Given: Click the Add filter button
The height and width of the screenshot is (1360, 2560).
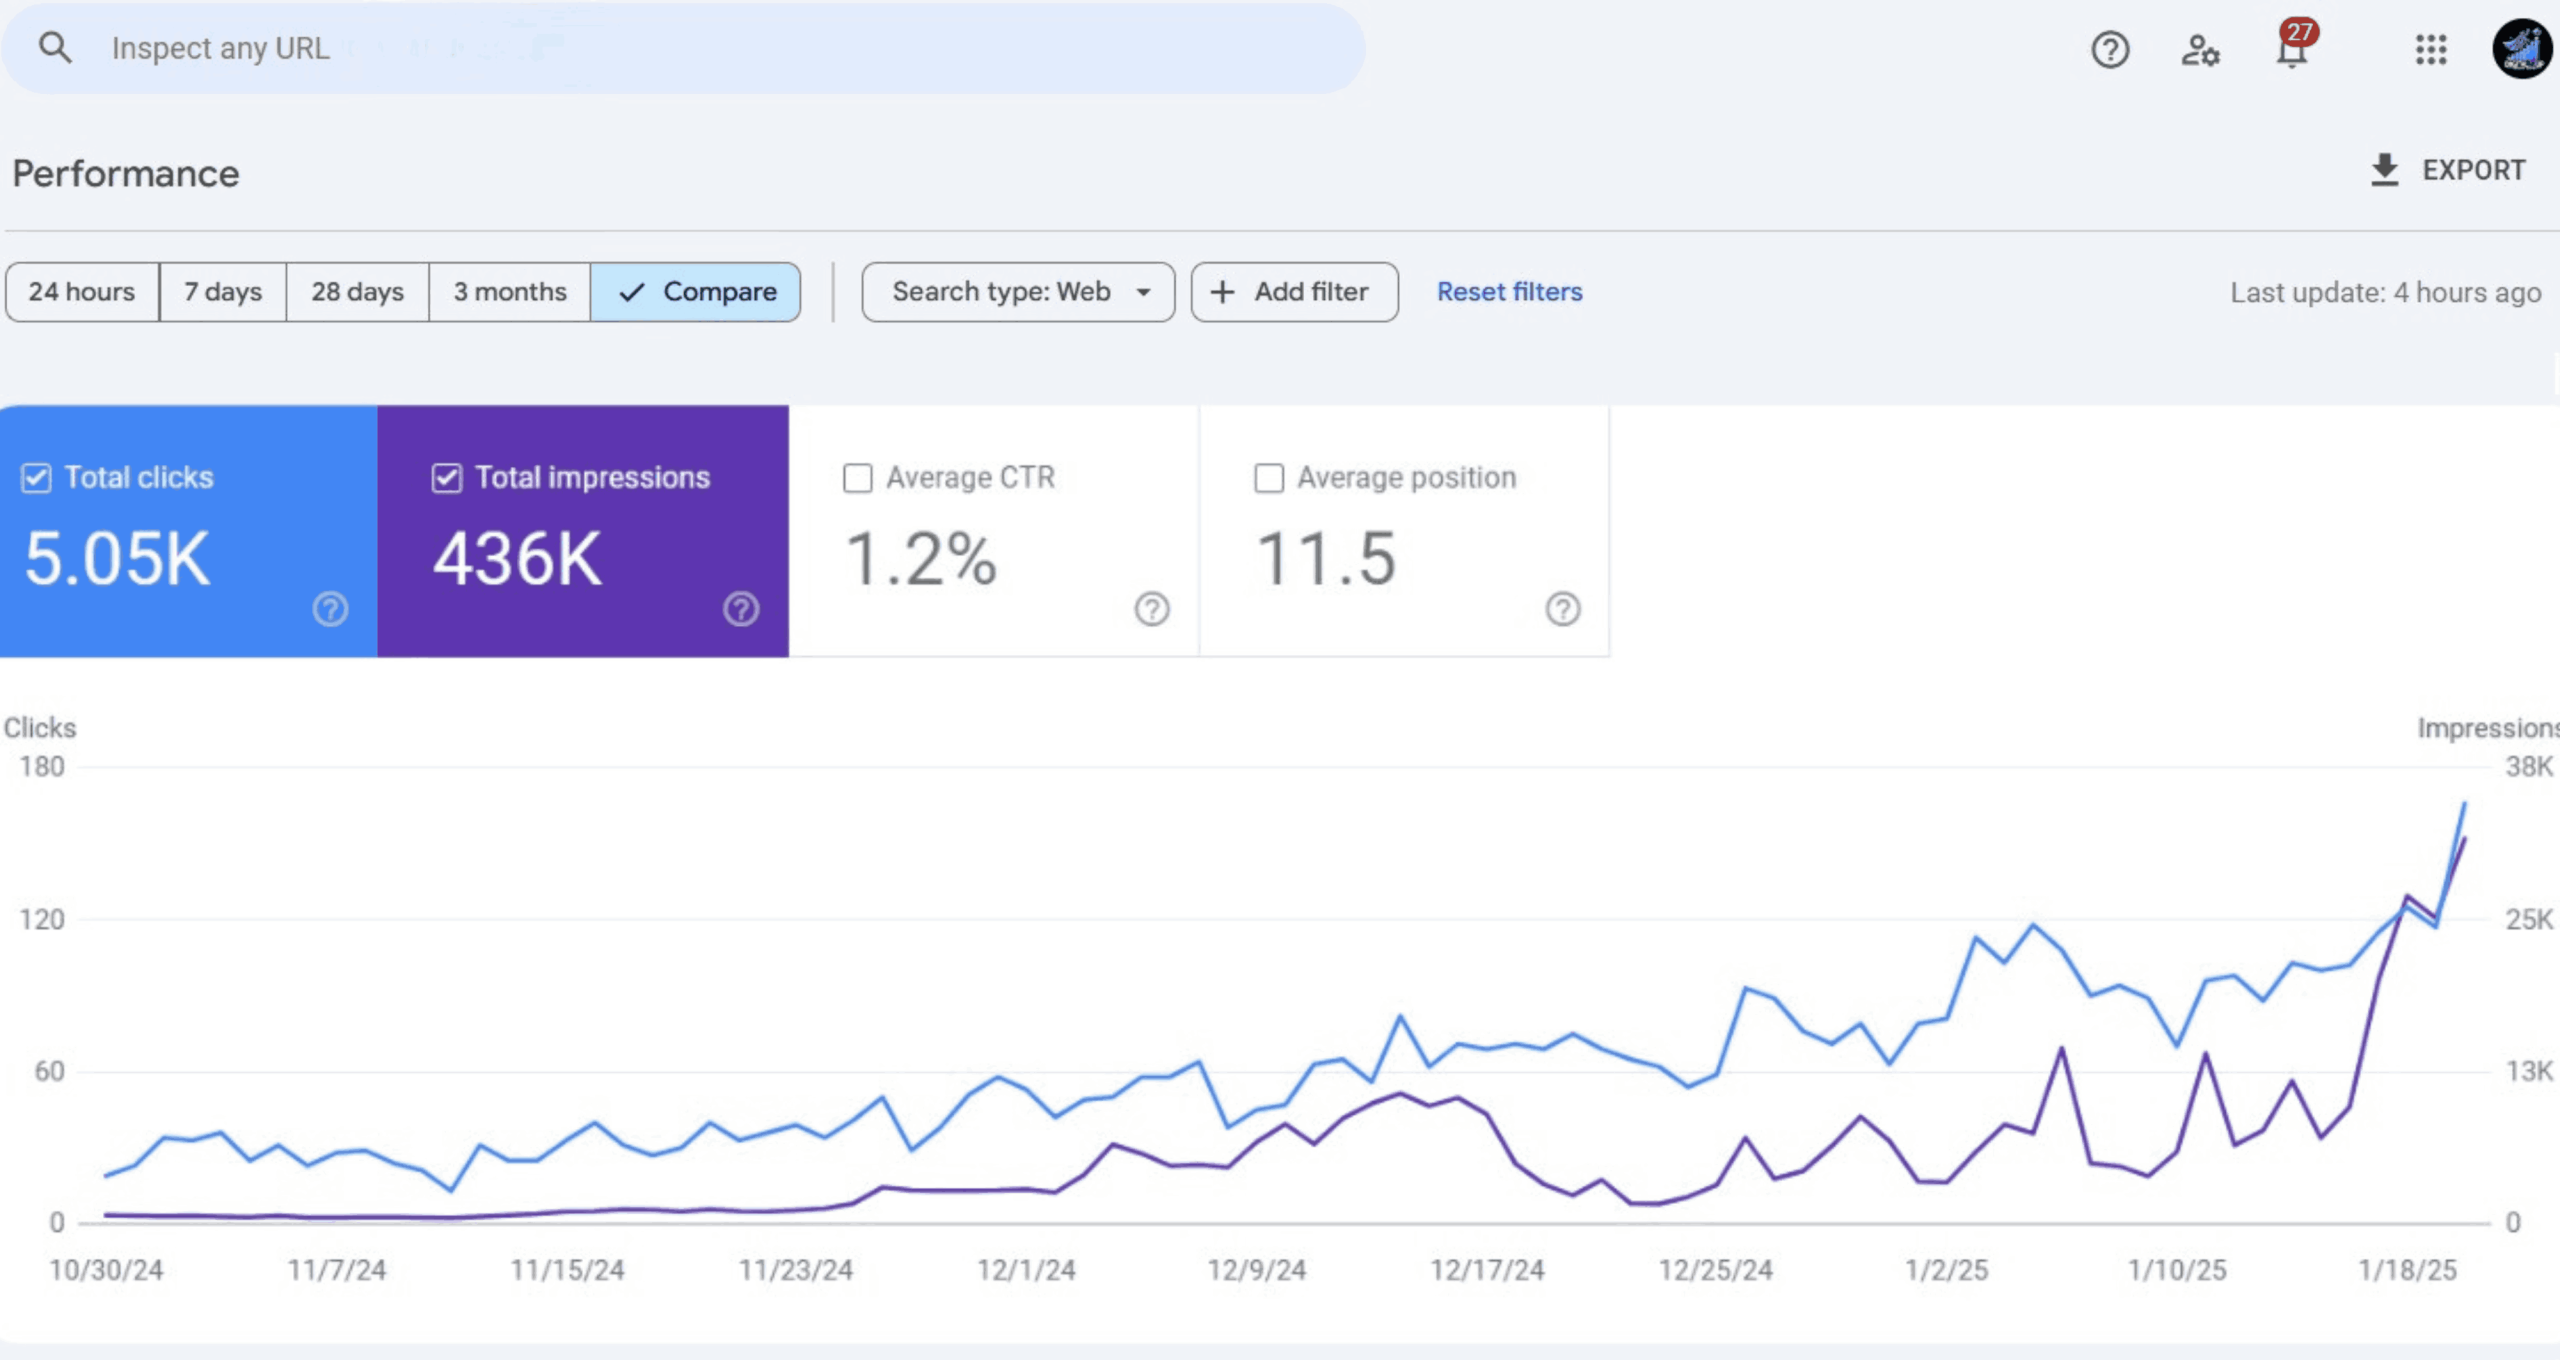Looking at the screenshot, I should [x=1294, y=292].
